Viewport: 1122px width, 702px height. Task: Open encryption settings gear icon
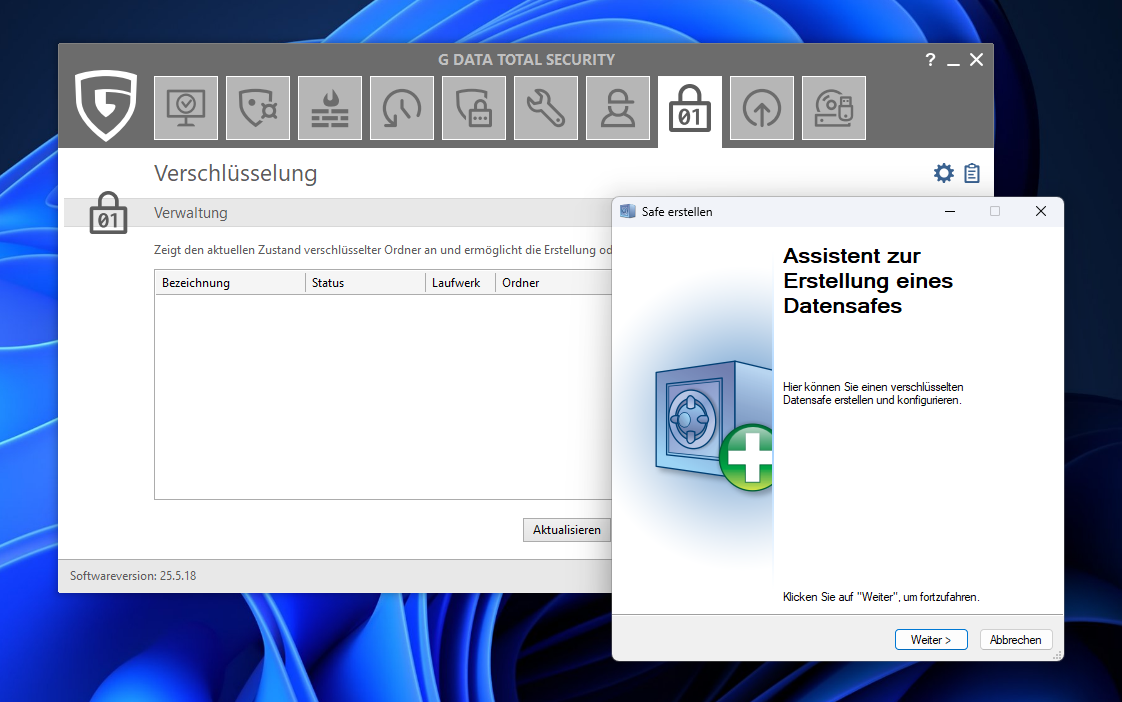944,173
